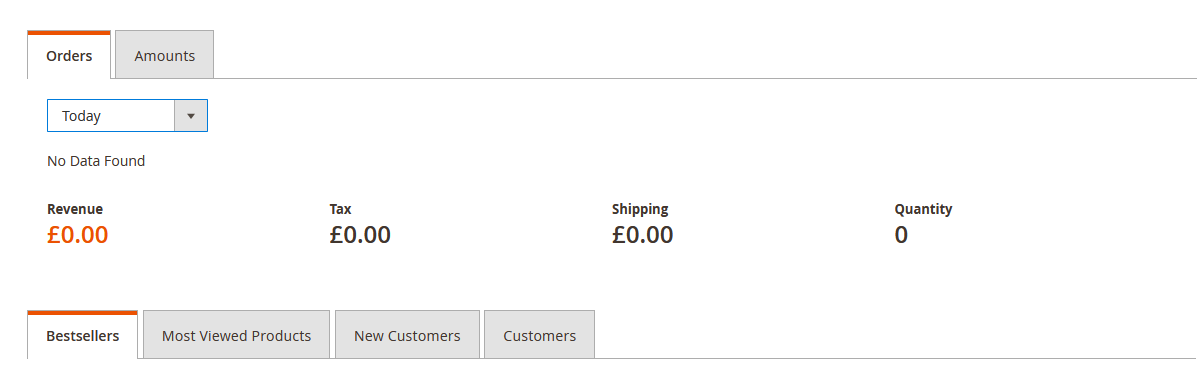Select the orange Revenue £0.00 value
The height and width of the screenshot is (369, 1201).
(x=78, y=235)
